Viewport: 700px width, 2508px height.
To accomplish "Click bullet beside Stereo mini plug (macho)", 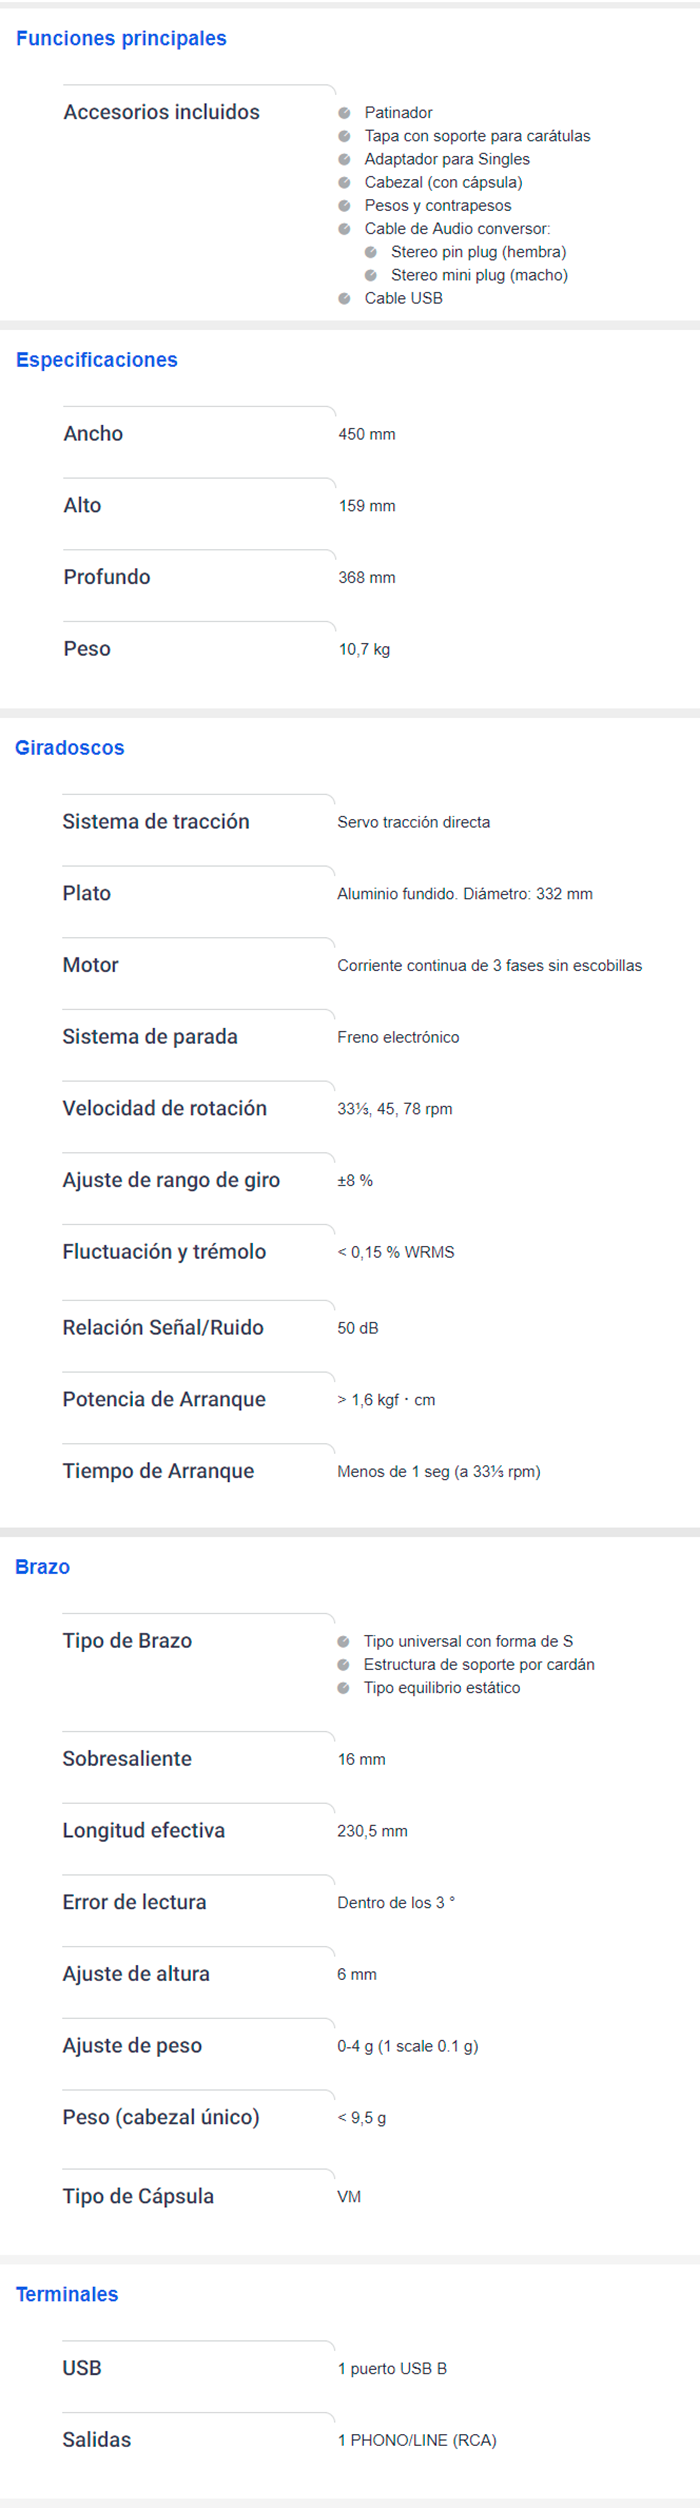I will click(x=371, y=275).
